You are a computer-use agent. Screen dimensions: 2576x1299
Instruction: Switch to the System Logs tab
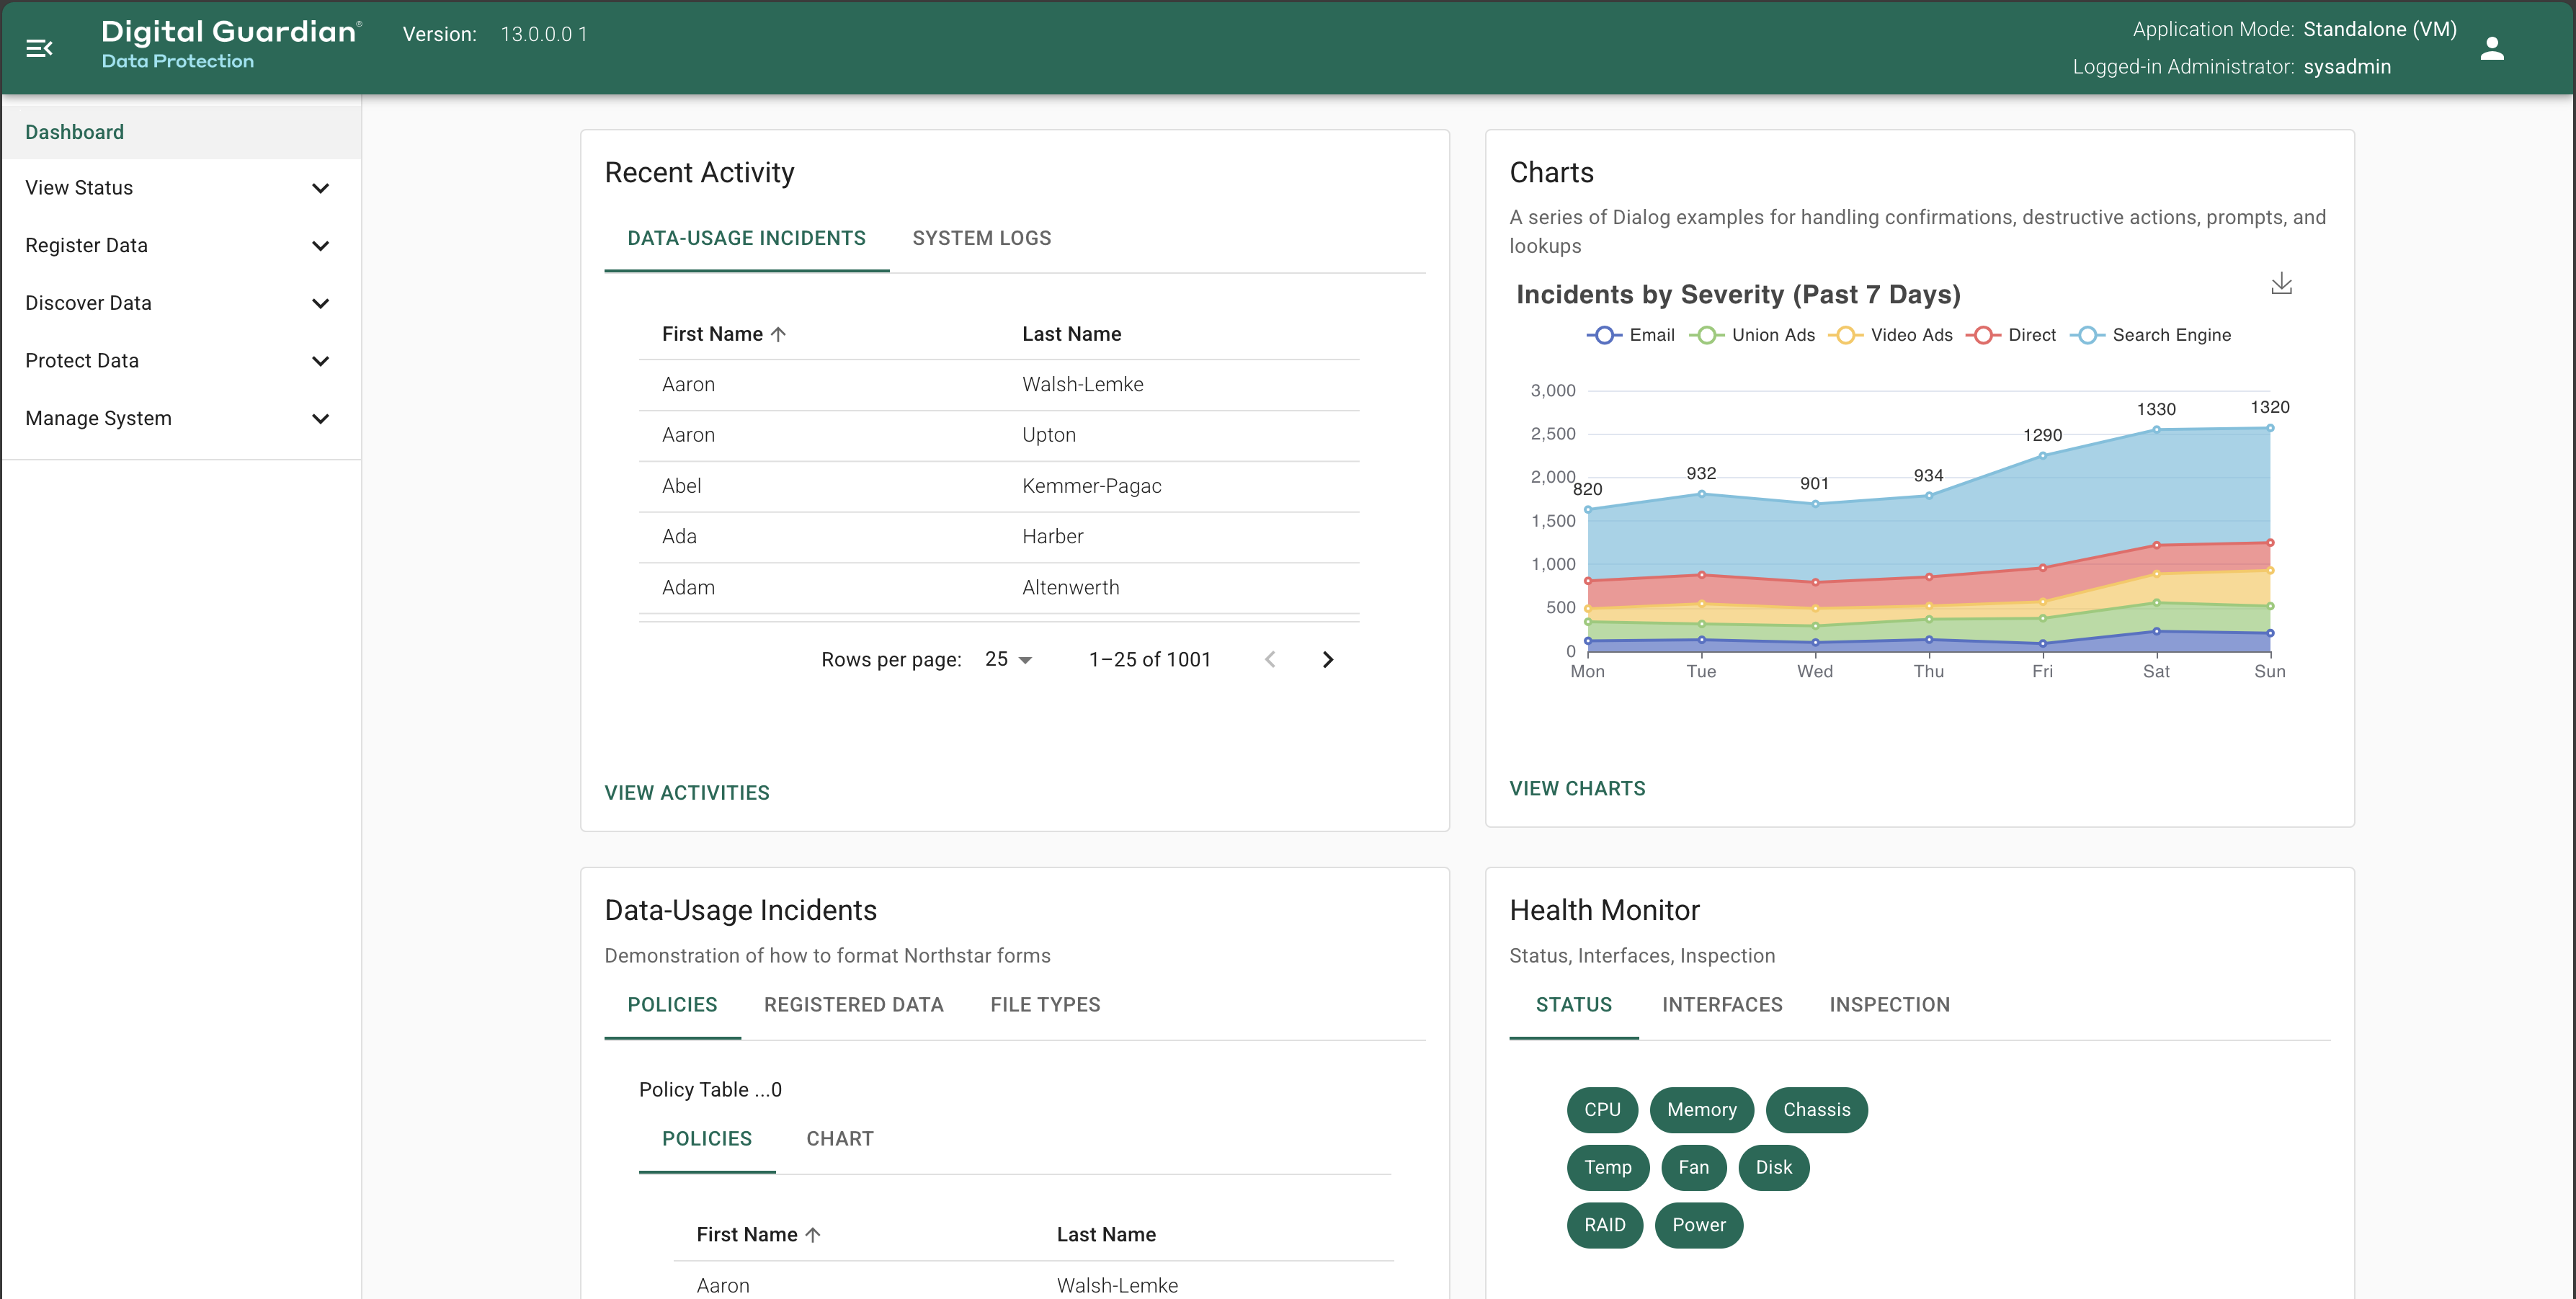pos(981,238)
